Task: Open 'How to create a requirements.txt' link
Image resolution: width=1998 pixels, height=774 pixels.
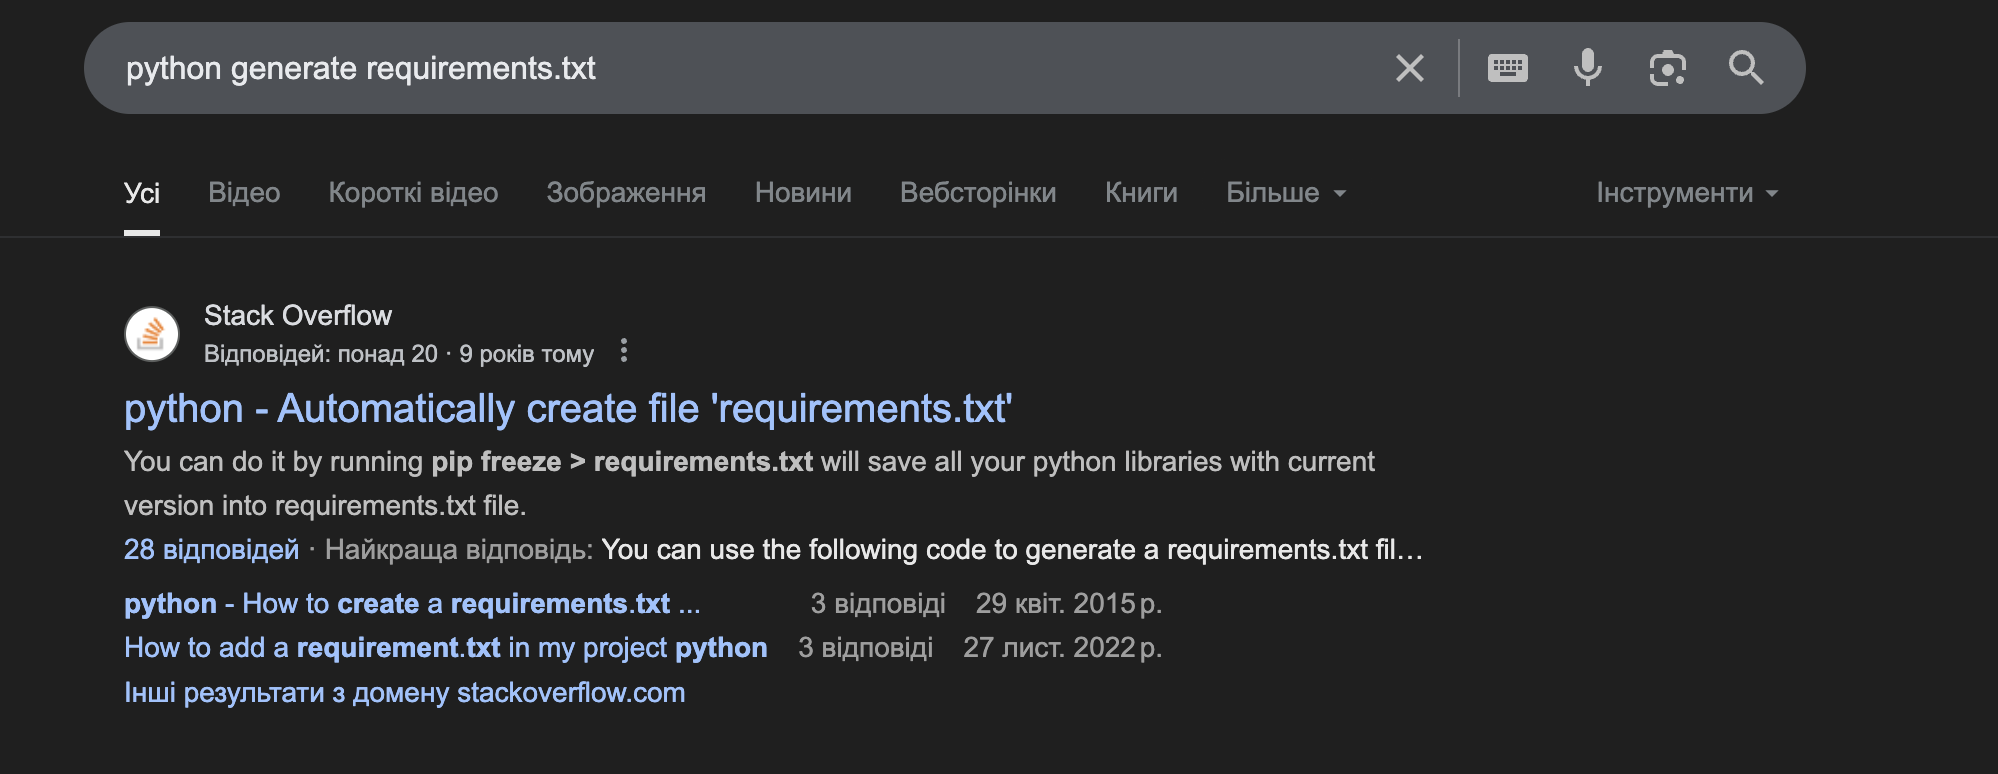Action: (412, 603)
